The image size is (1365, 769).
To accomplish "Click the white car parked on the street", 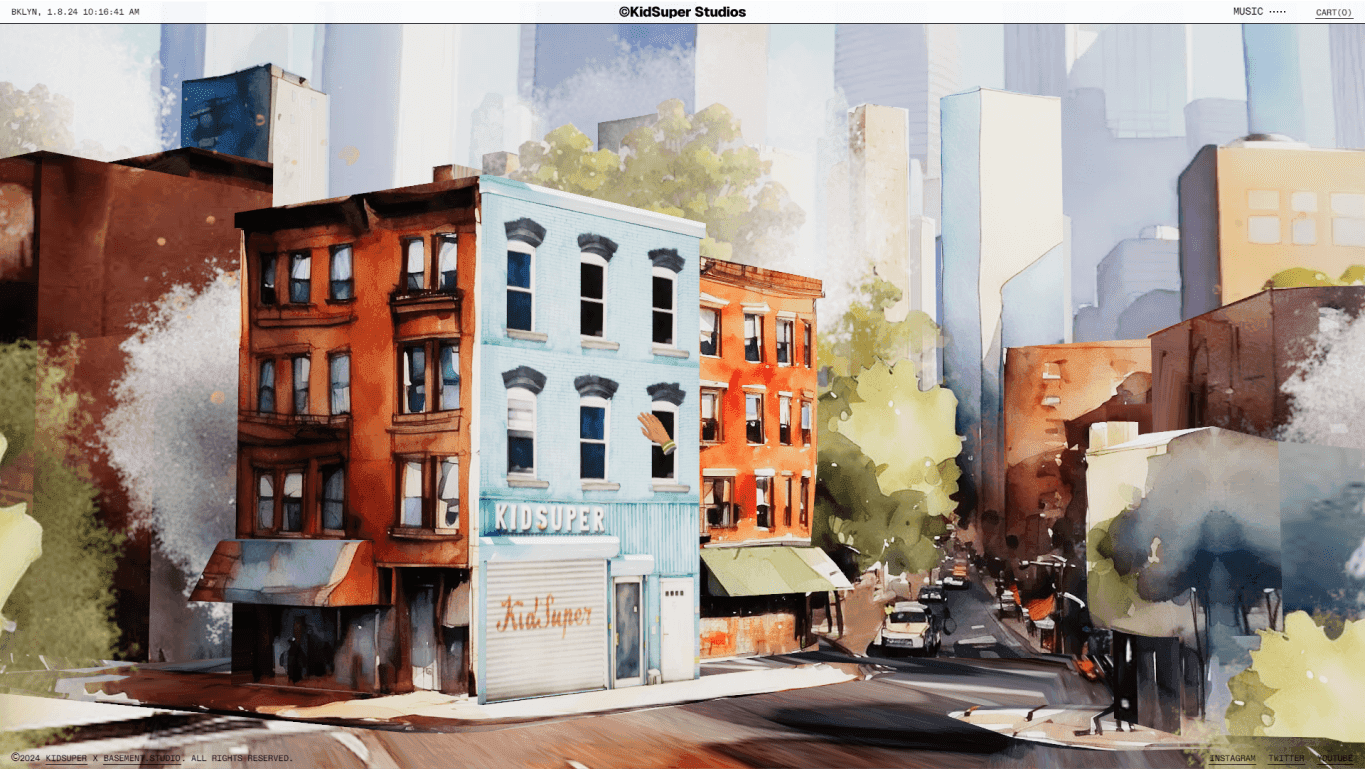I will click(907, 627).
